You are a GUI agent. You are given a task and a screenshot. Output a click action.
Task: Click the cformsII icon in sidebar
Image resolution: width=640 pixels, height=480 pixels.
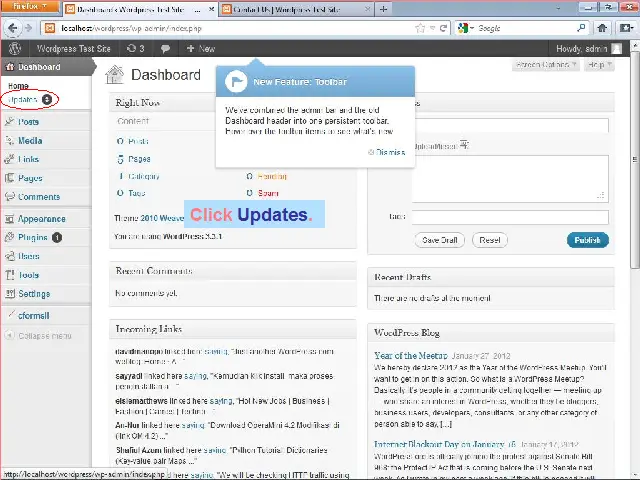coord(11,315)
